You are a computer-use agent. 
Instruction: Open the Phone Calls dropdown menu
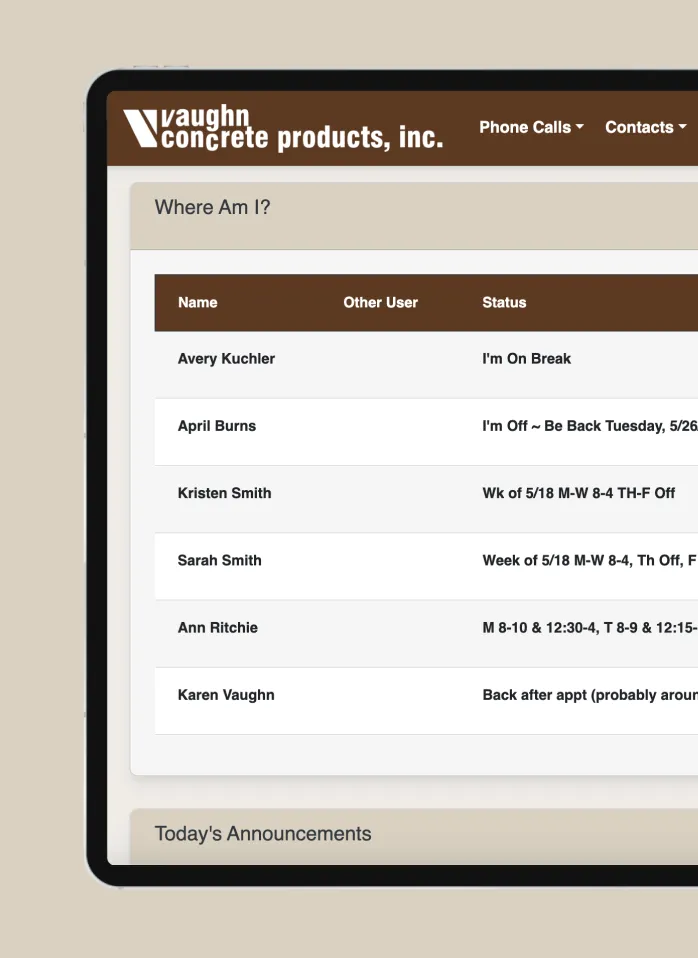pos(531,127)
